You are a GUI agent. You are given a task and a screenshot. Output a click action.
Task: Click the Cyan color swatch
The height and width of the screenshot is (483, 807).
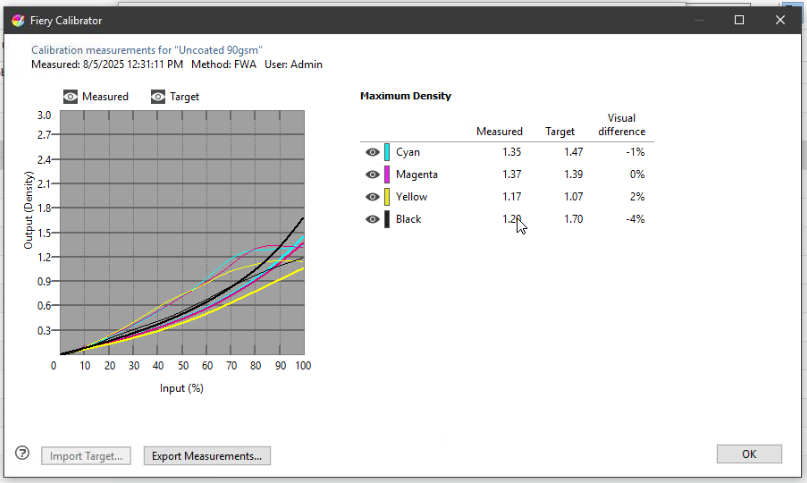click(x=387, y=152)
